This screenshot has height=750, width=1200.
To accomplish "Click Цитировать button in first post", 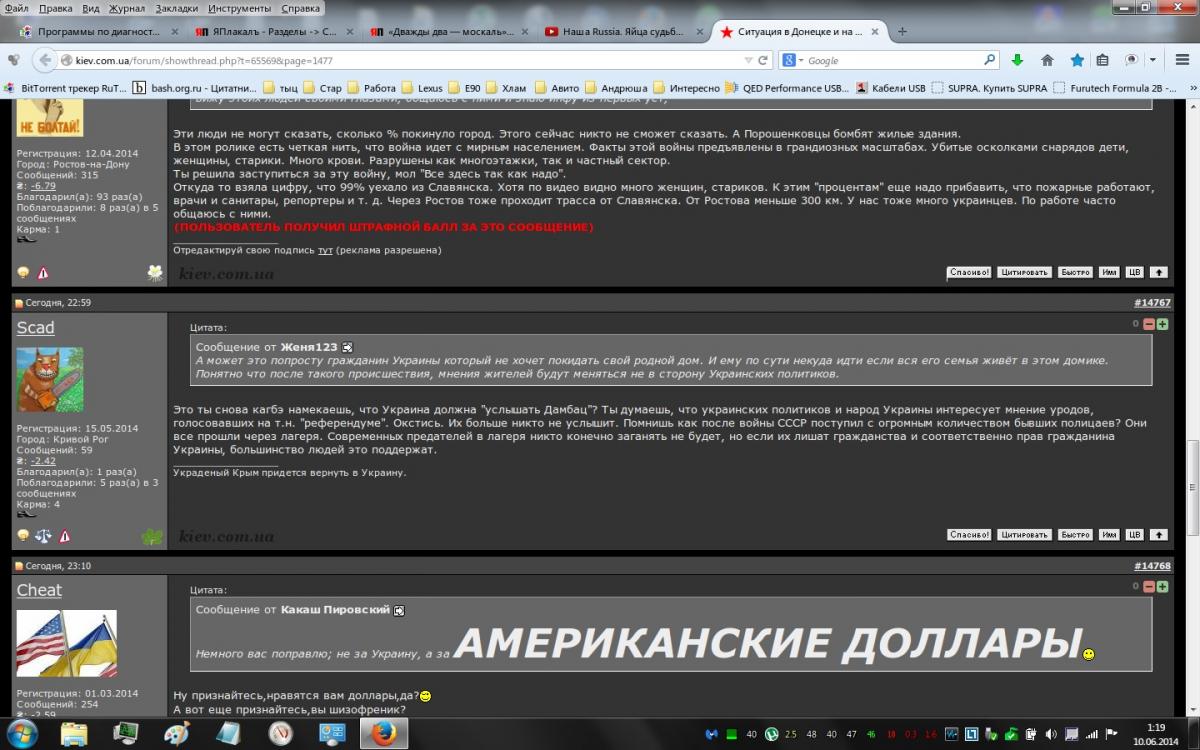I will click(x=1024, y=272).
